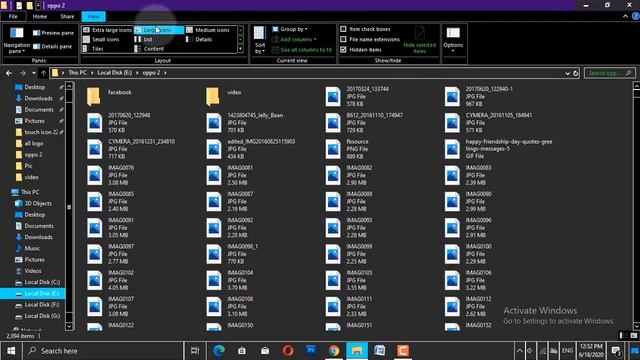The width and height of the screenshot is (640, 360).
Task: Click taskbar Search here box
Action: [104, 351]
